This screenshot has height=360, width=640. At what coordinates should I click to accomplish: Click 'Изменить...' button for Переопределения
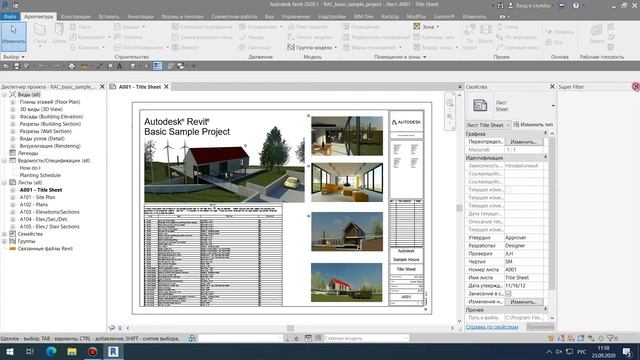point(524,142)
